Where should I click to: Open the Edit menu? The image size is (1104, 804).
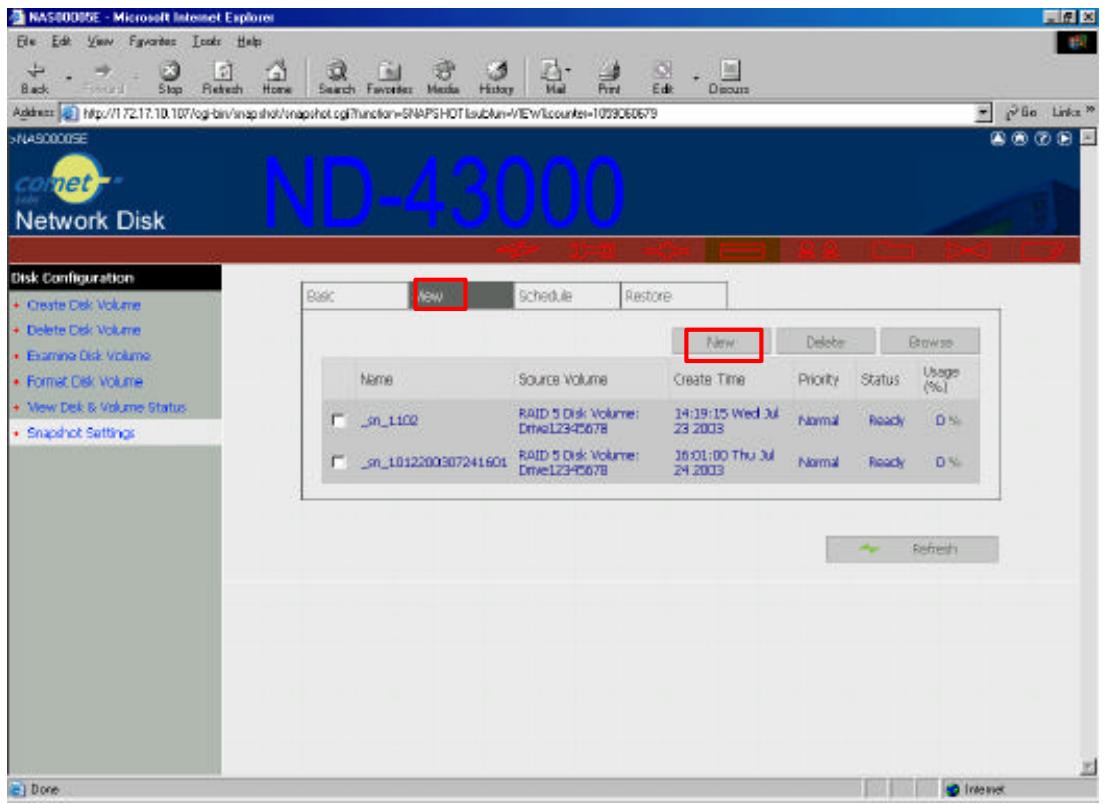pyautogui.click(x=61, y=42)
